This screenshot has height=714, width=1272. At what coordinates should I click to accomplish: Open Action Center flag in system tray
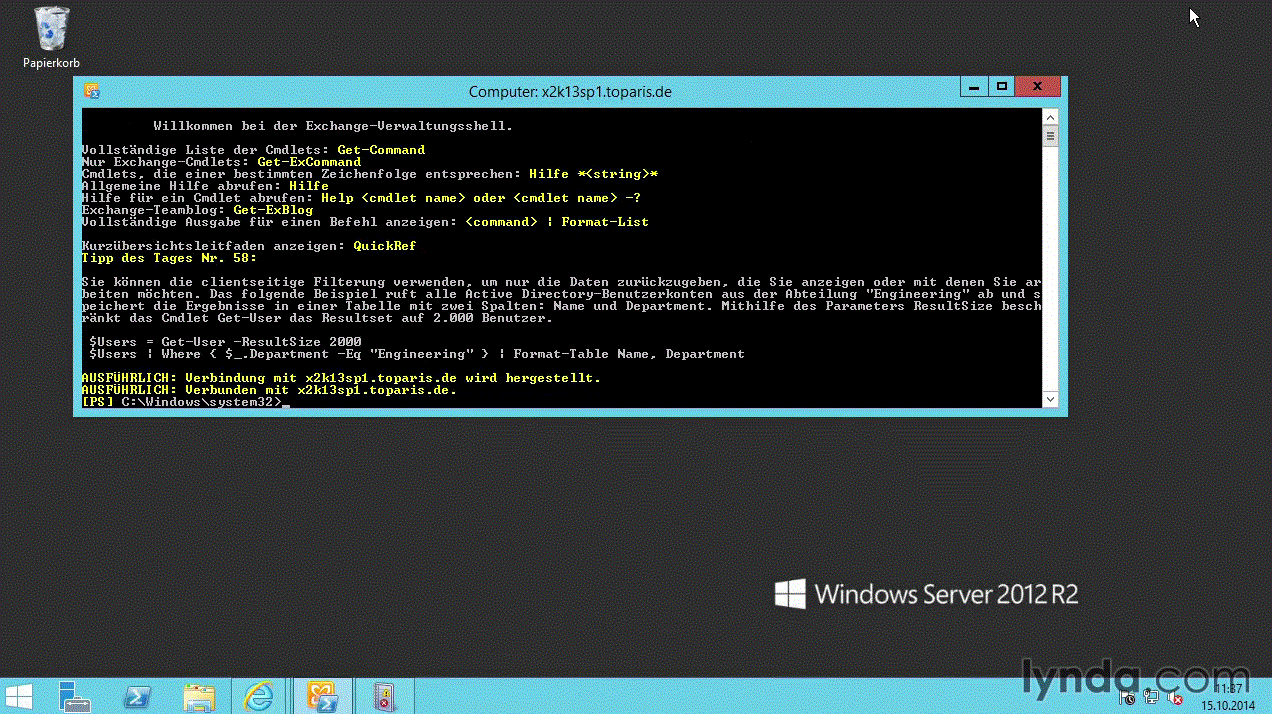coord(1127,698)
